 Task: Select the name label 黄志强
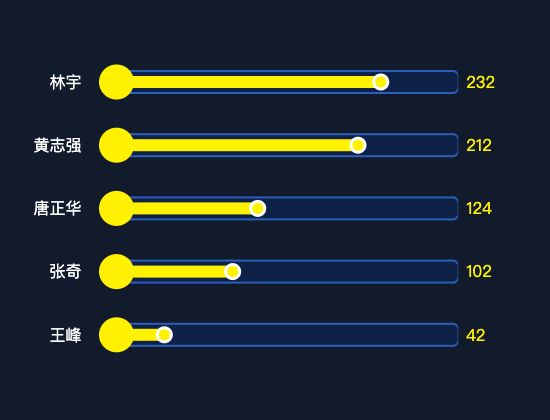click(58, 145)
